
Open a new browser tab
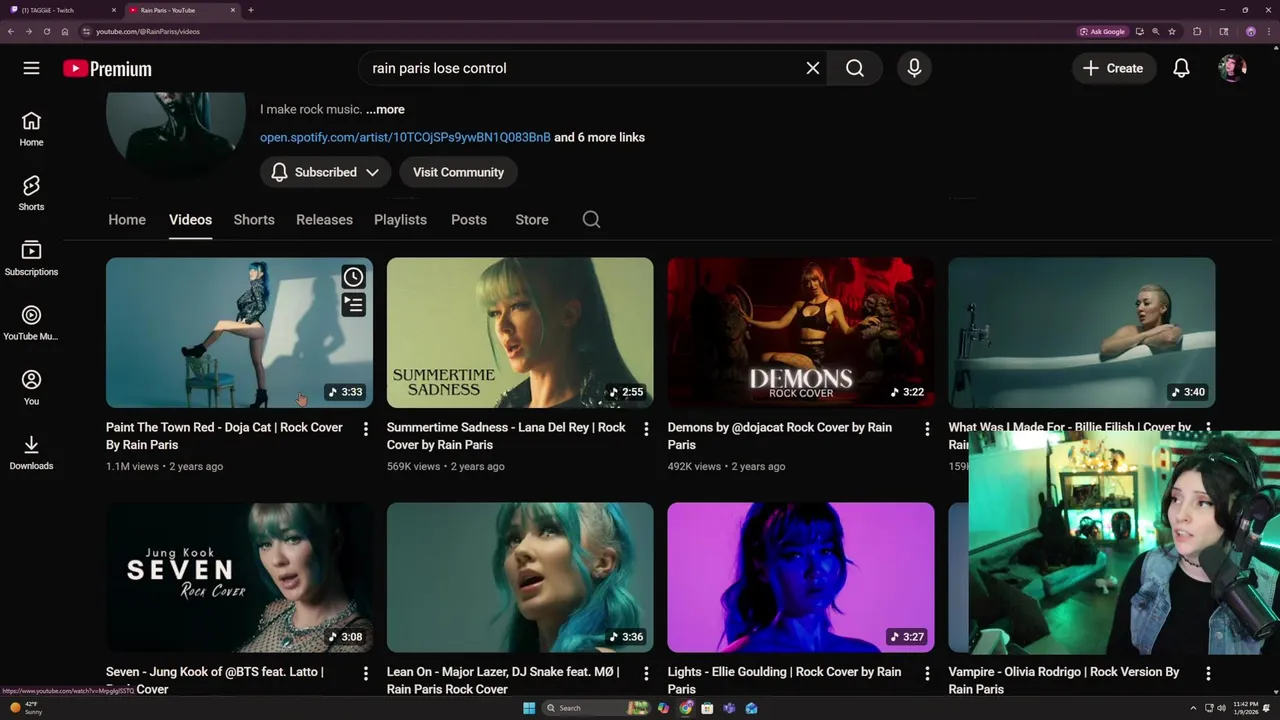pyautogui.click(x=250, y=10)
